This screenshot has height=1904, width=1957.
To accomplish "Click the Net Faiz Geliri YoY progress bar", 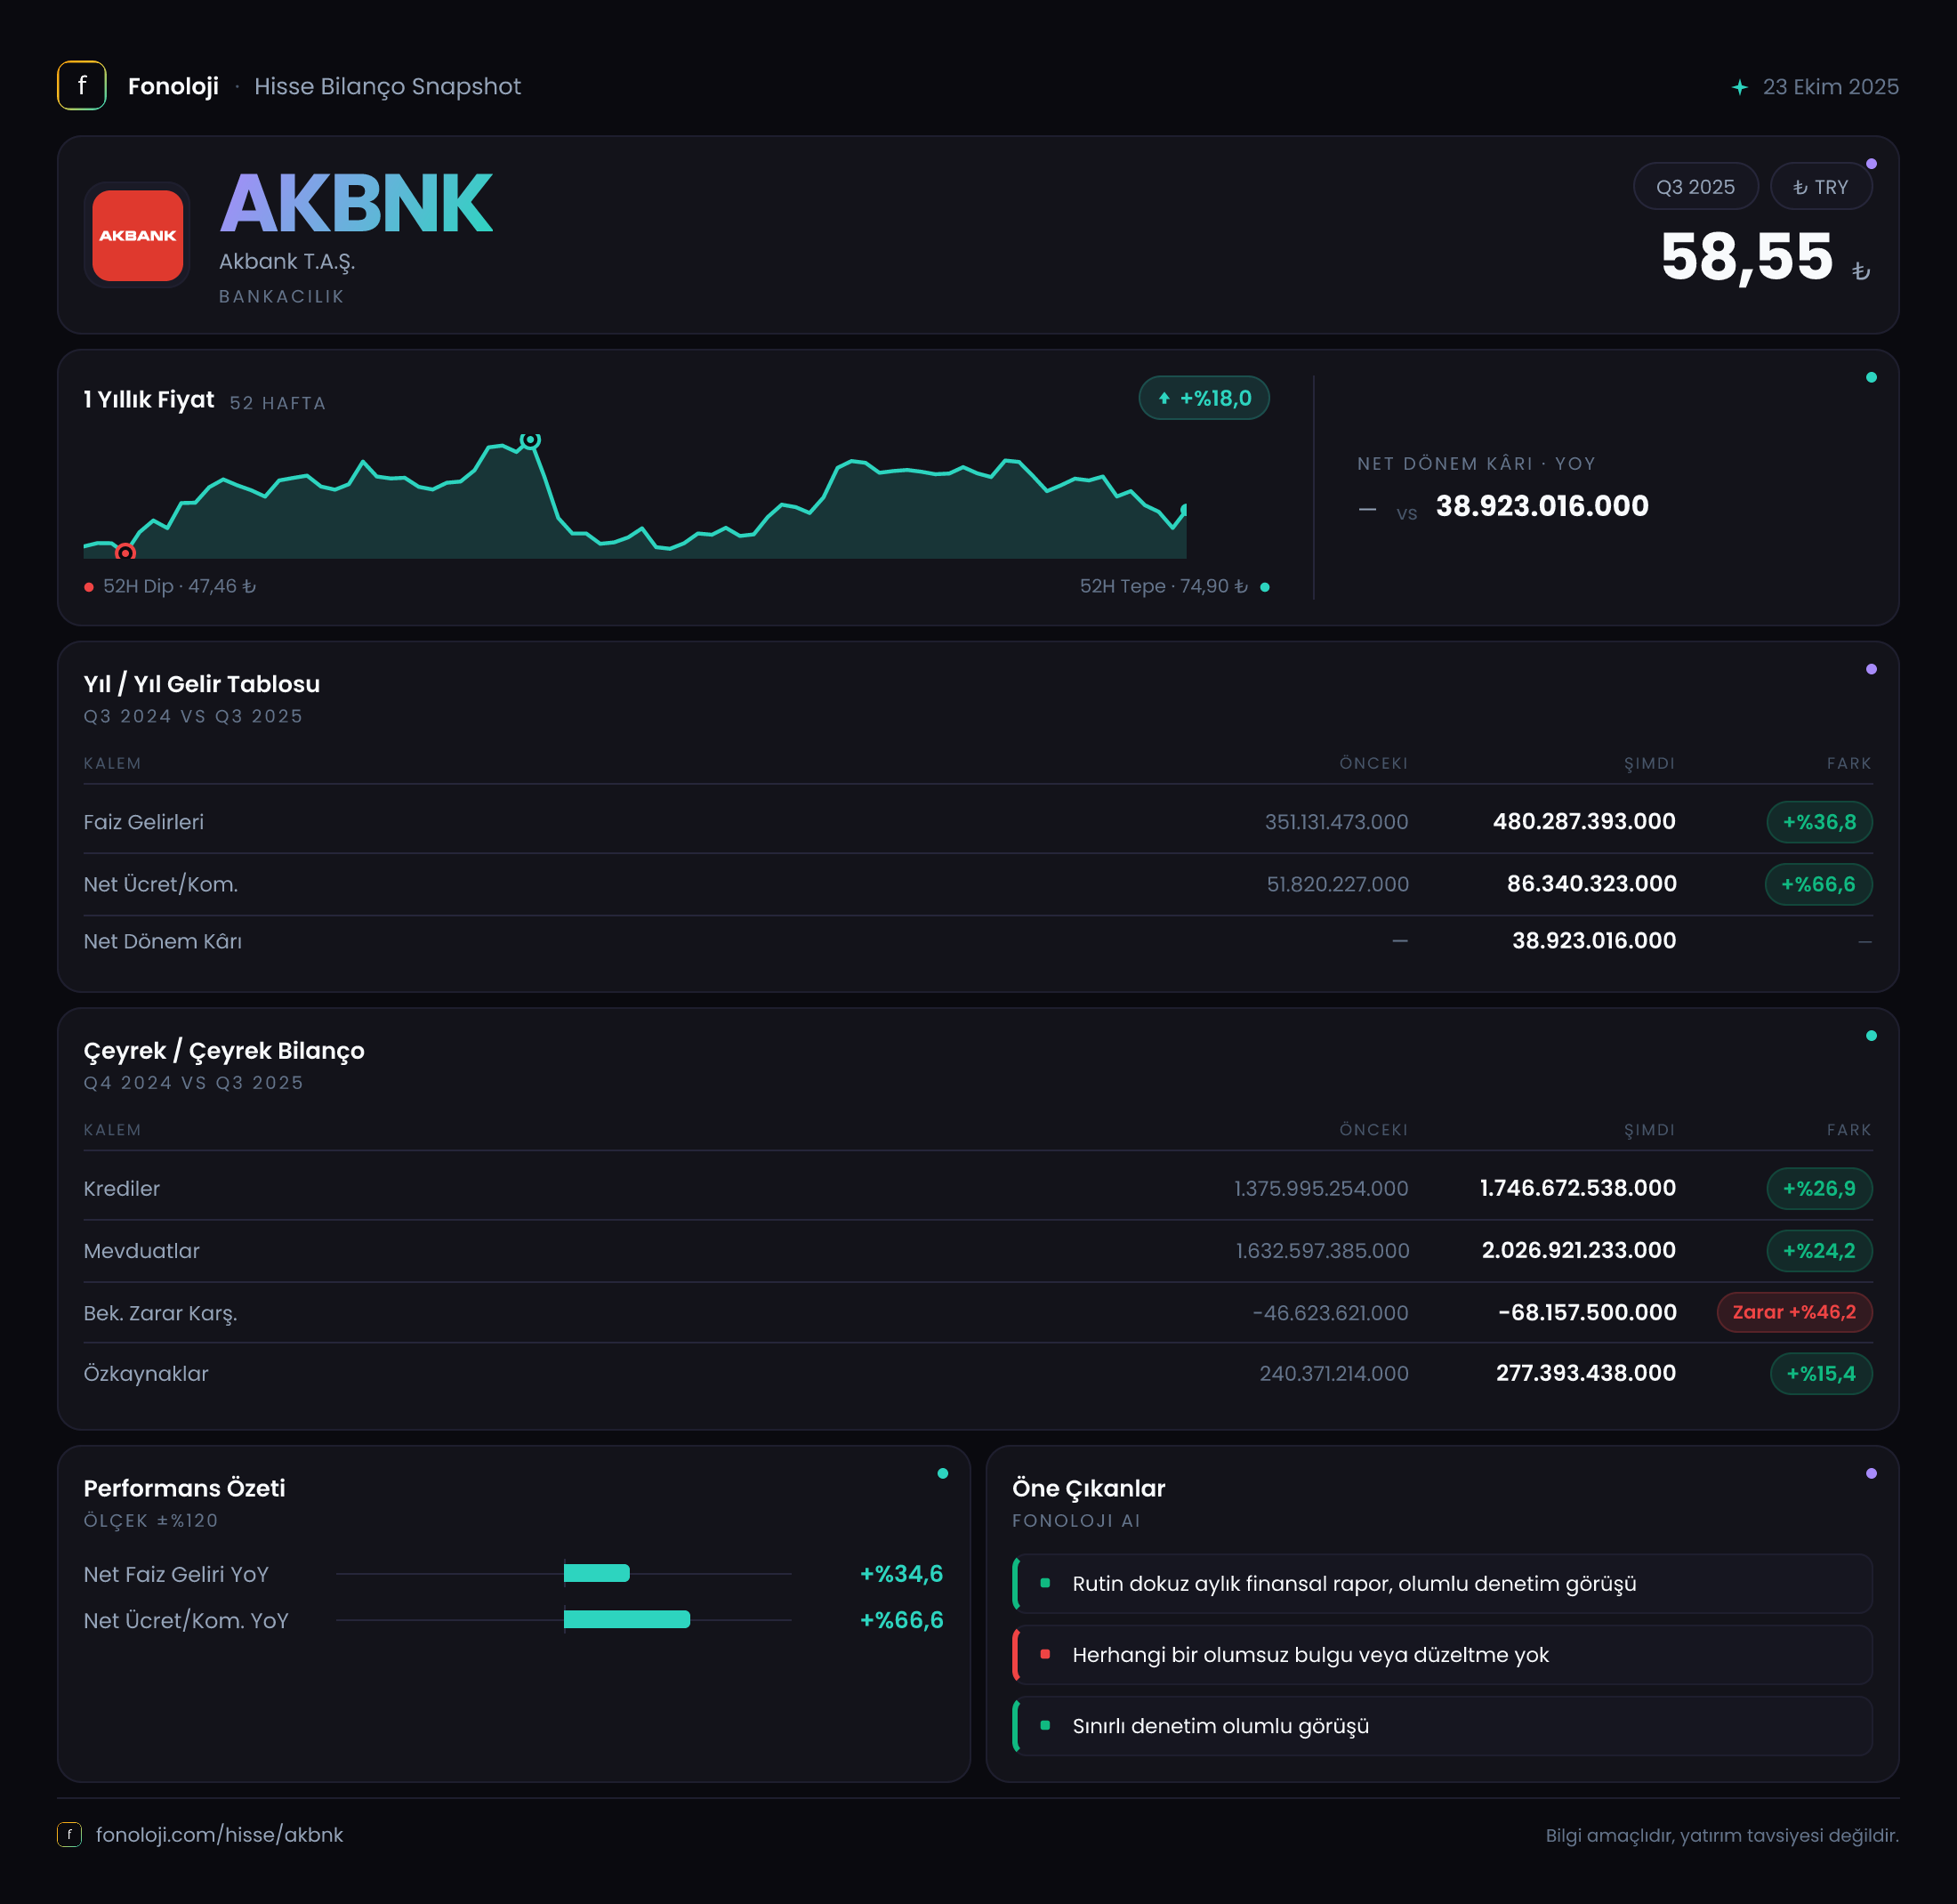I will 564,1573.
